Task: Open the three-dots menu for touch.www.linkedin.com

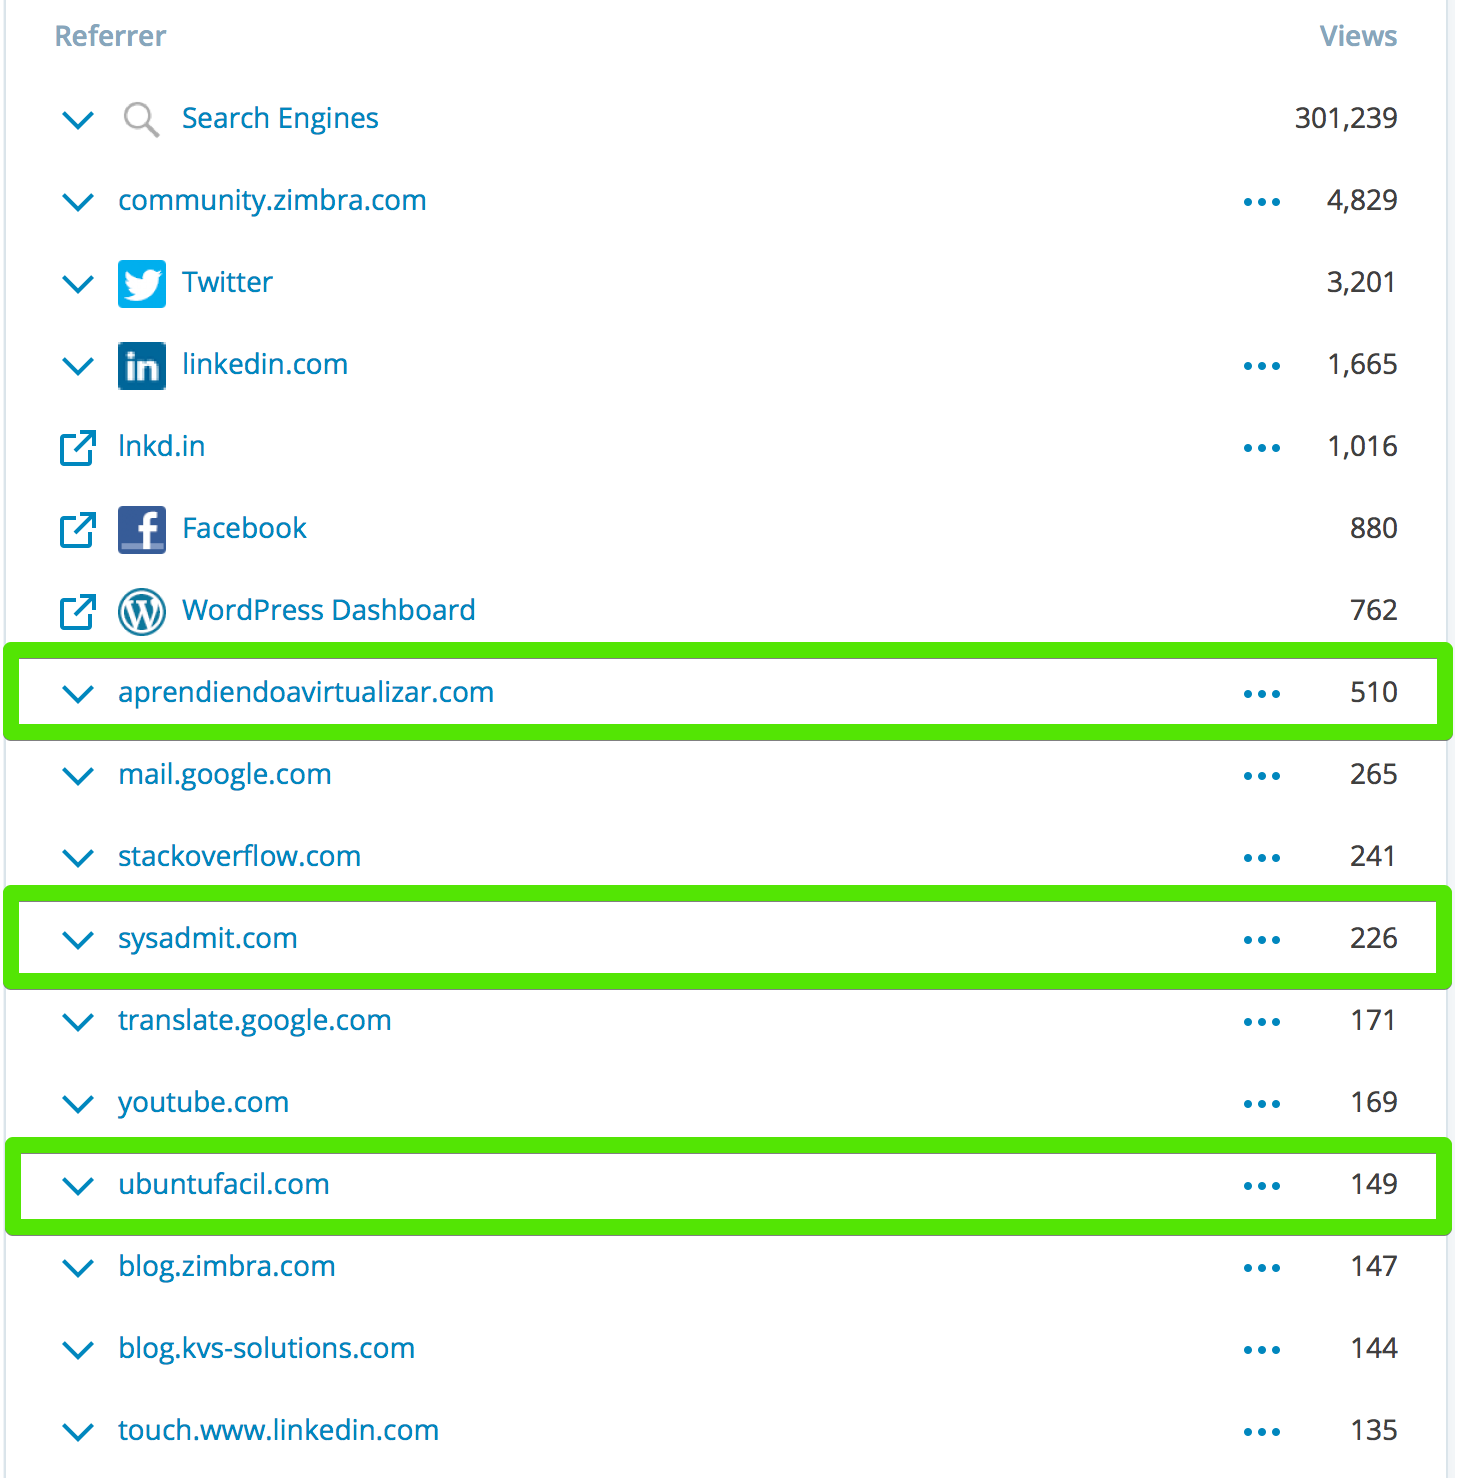Action: (x=1262, y=1432)
